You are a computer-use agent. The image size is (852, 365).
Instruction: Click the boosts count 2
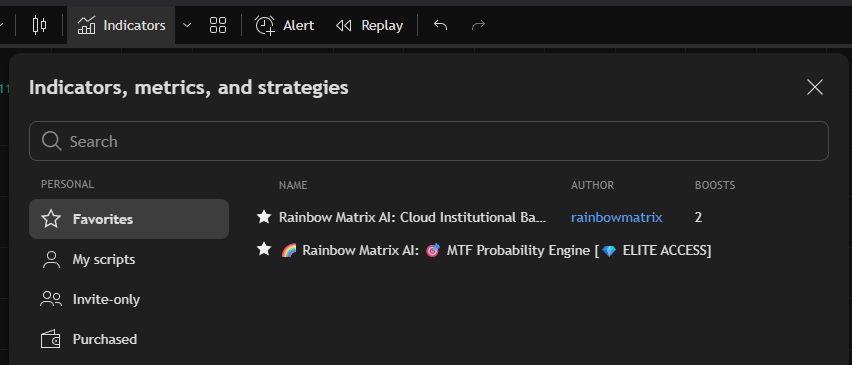click(x=698, y=217)
